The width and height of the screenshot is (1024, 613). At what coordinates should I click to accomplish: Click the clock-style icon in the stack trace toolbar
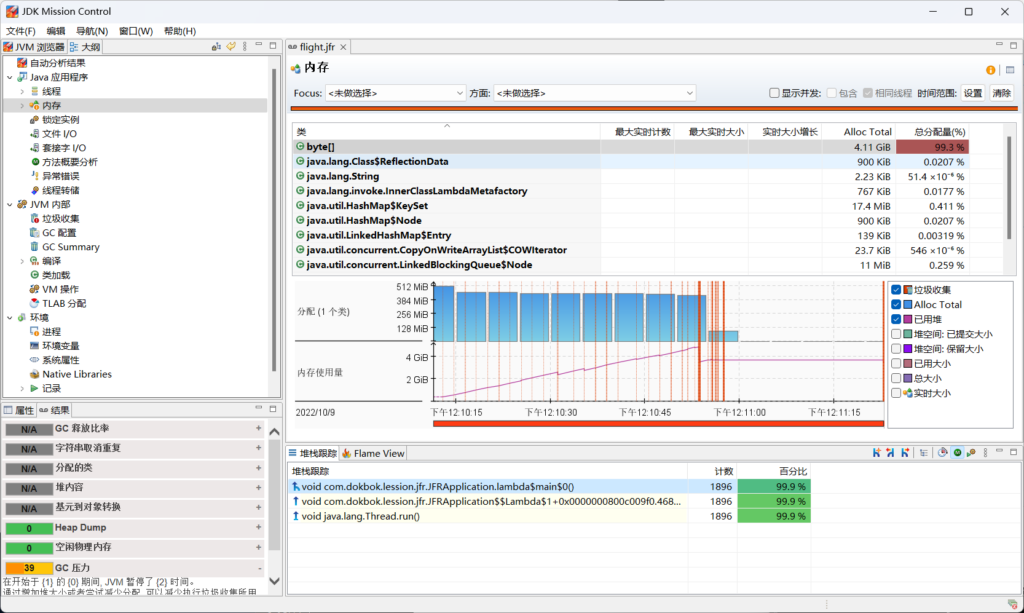tap(942, 452)
